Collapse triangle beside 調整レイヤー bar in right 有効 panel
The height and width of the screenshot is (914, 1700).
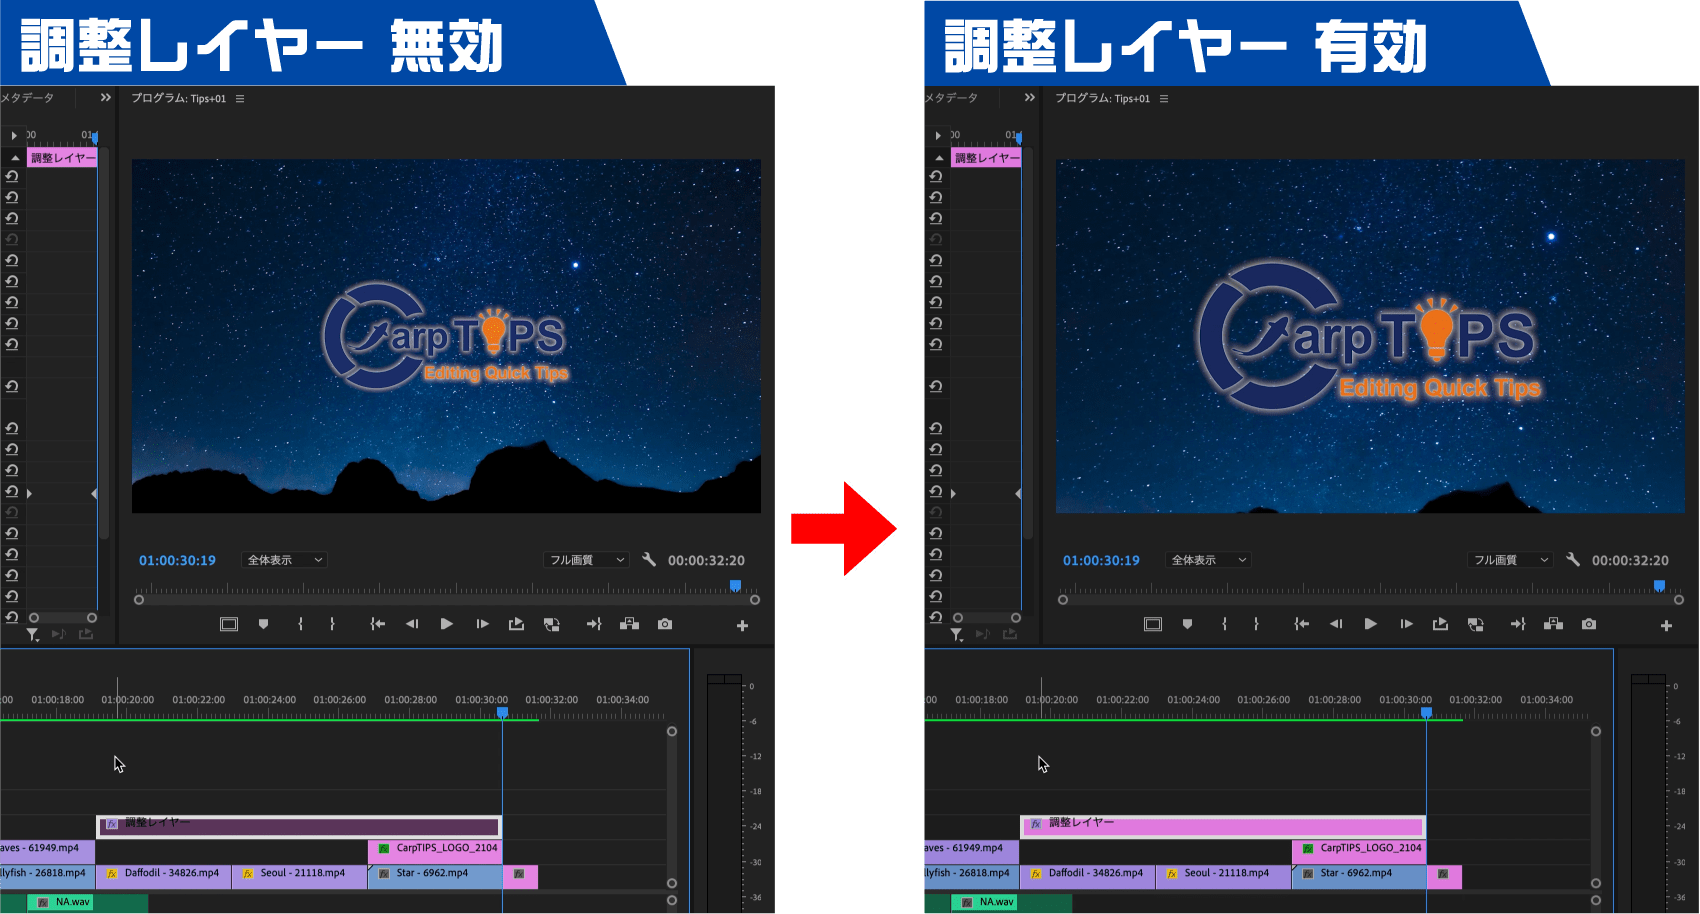click(939, 158)
